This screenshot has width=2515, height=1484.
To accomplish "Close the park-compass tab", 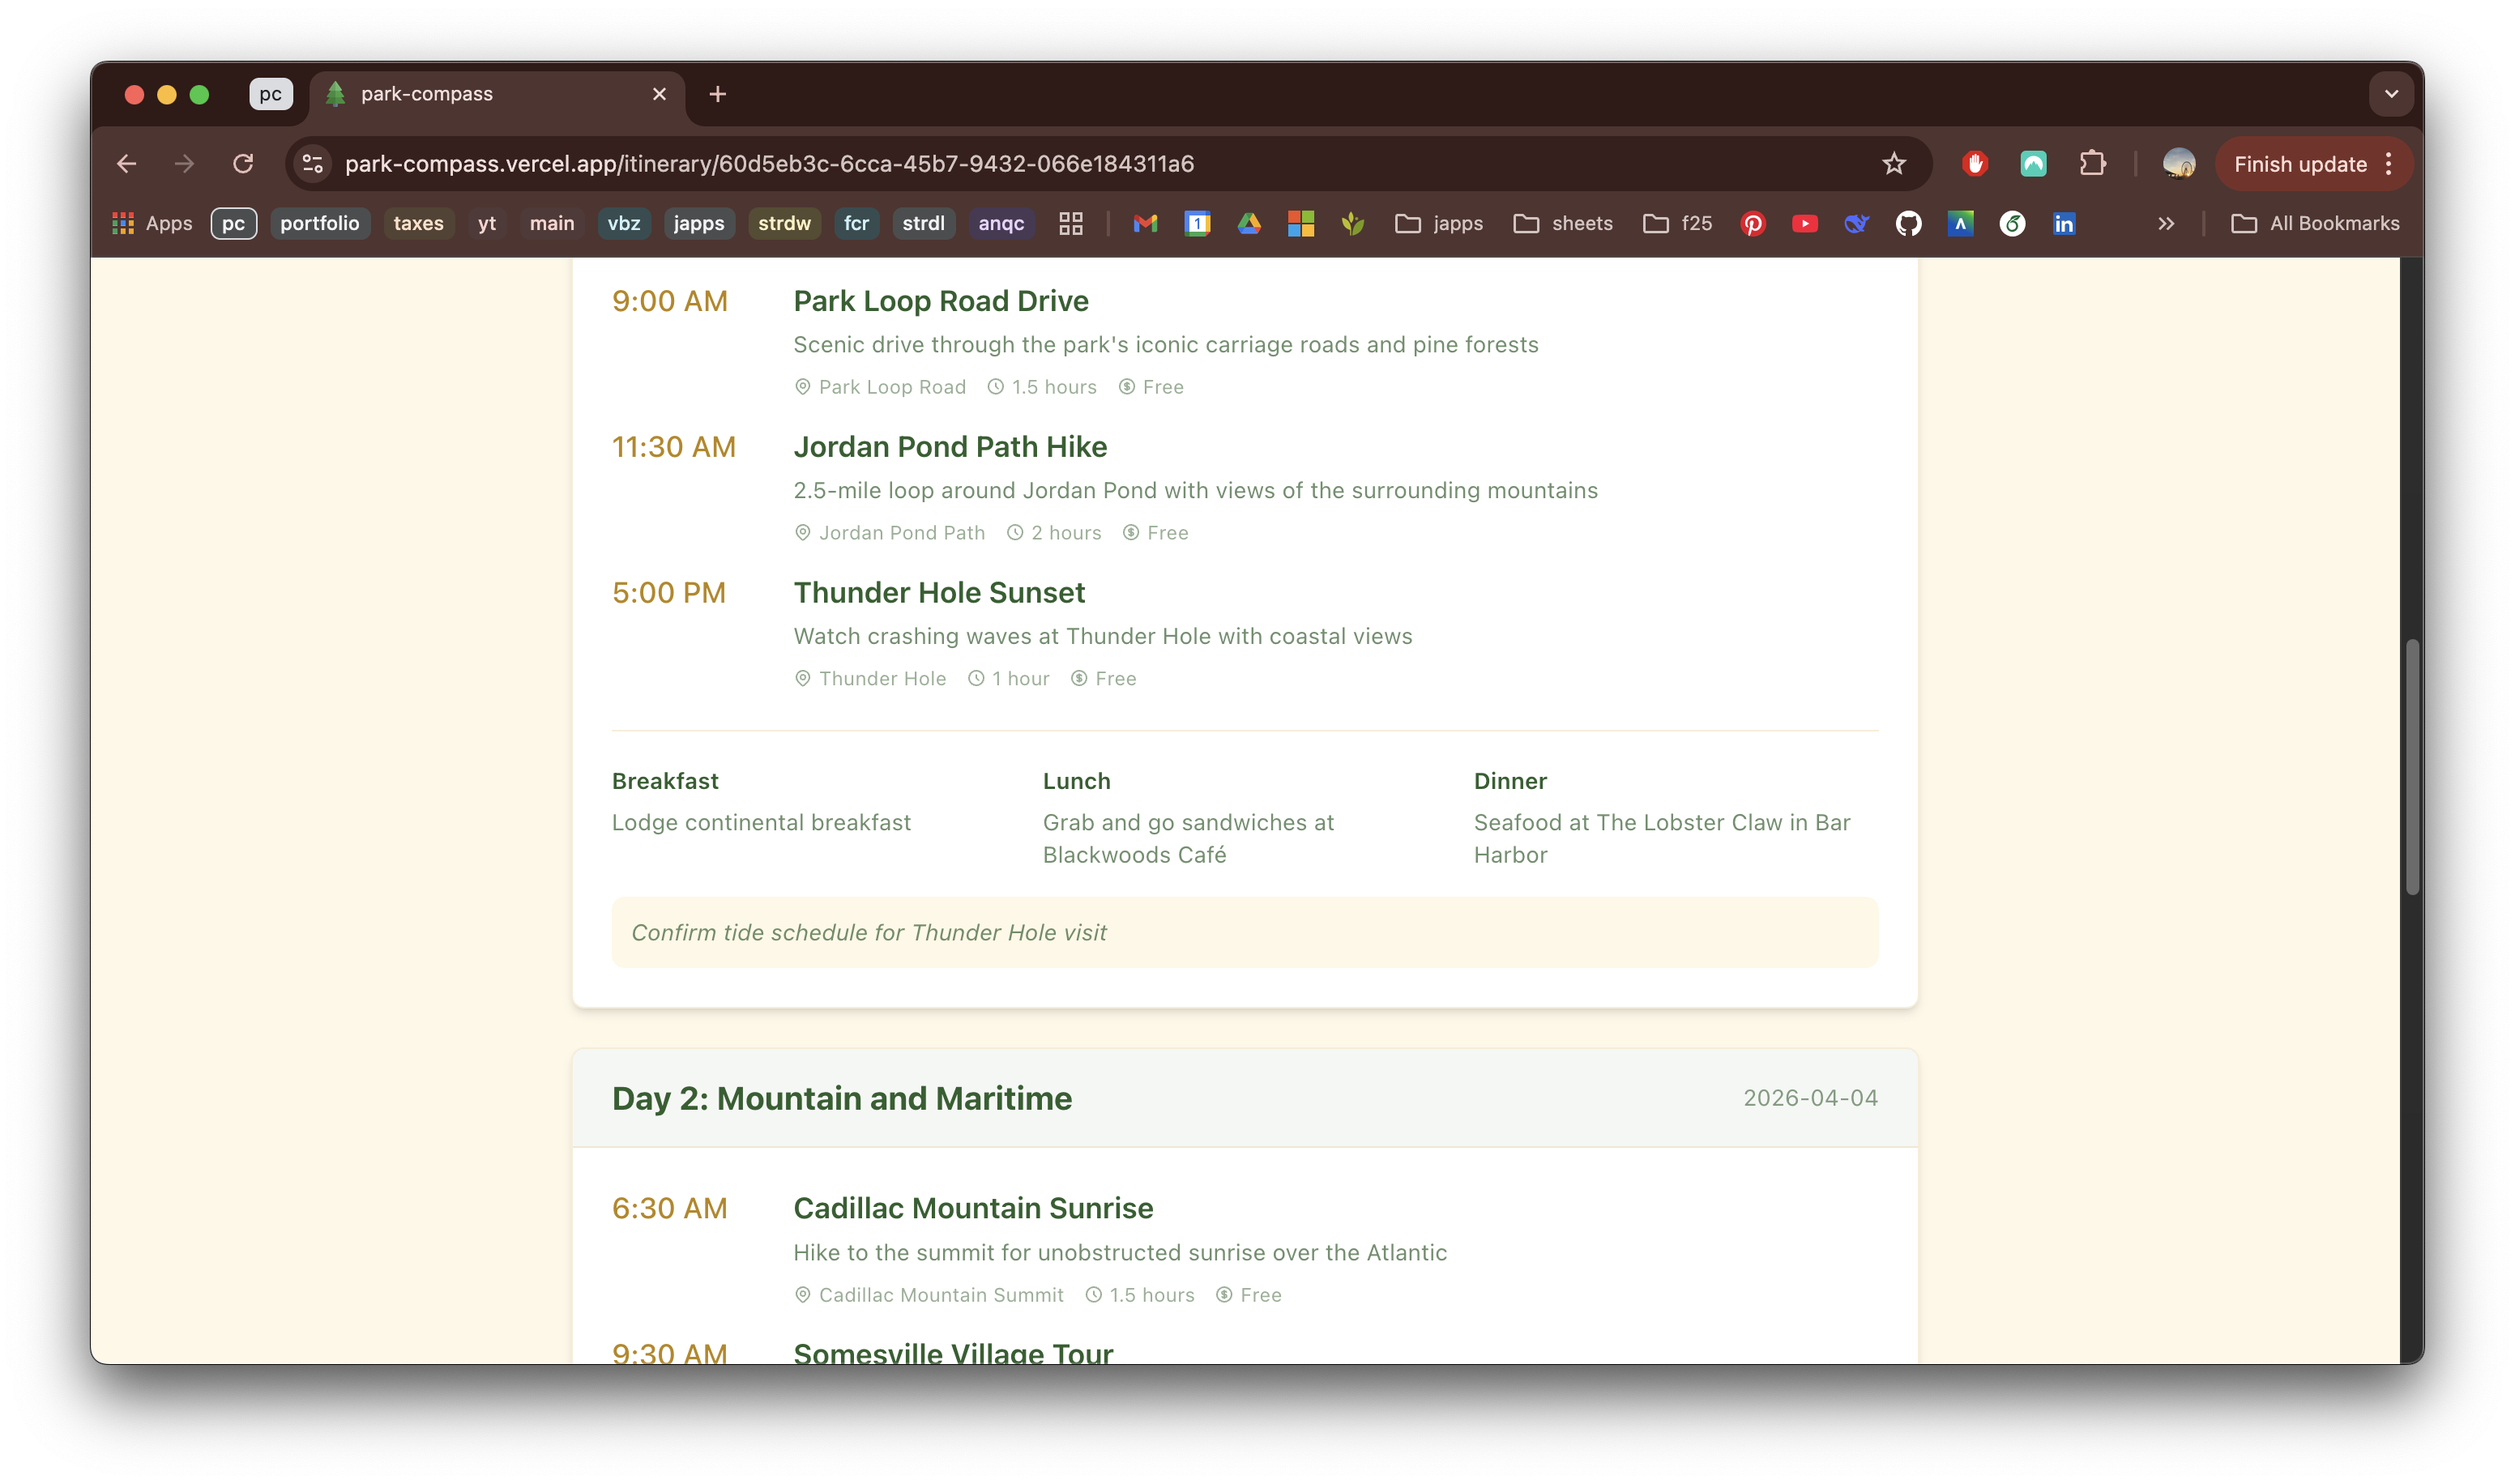I will tap(659, 94).
